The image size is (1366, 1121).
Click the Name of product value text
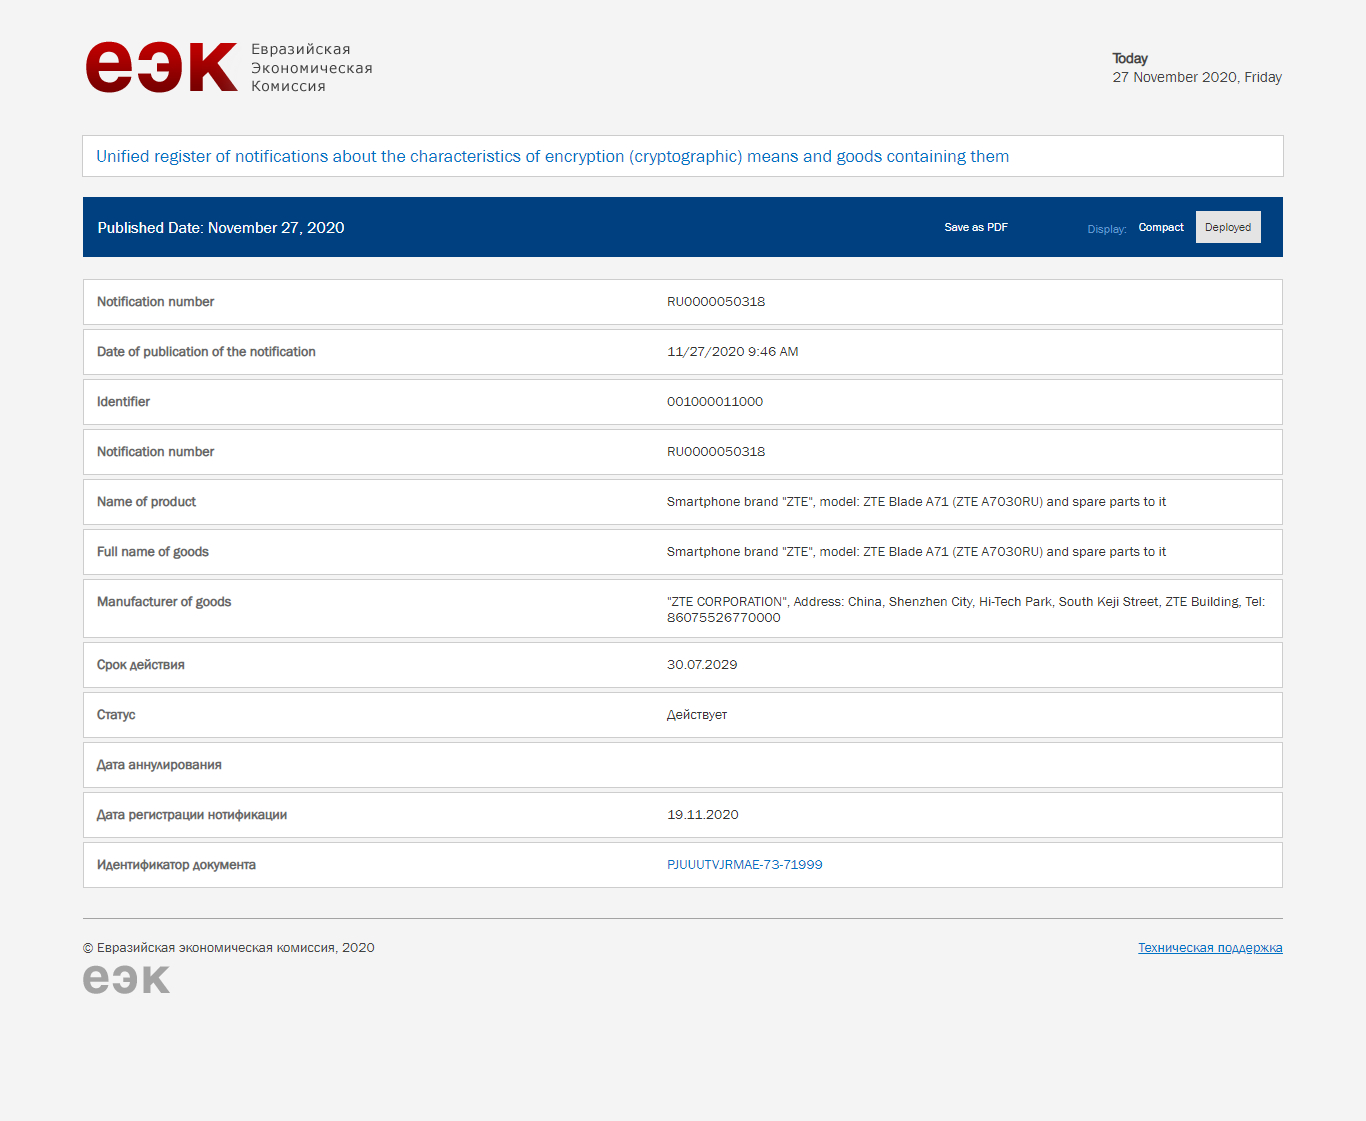[x=915, y=502]
